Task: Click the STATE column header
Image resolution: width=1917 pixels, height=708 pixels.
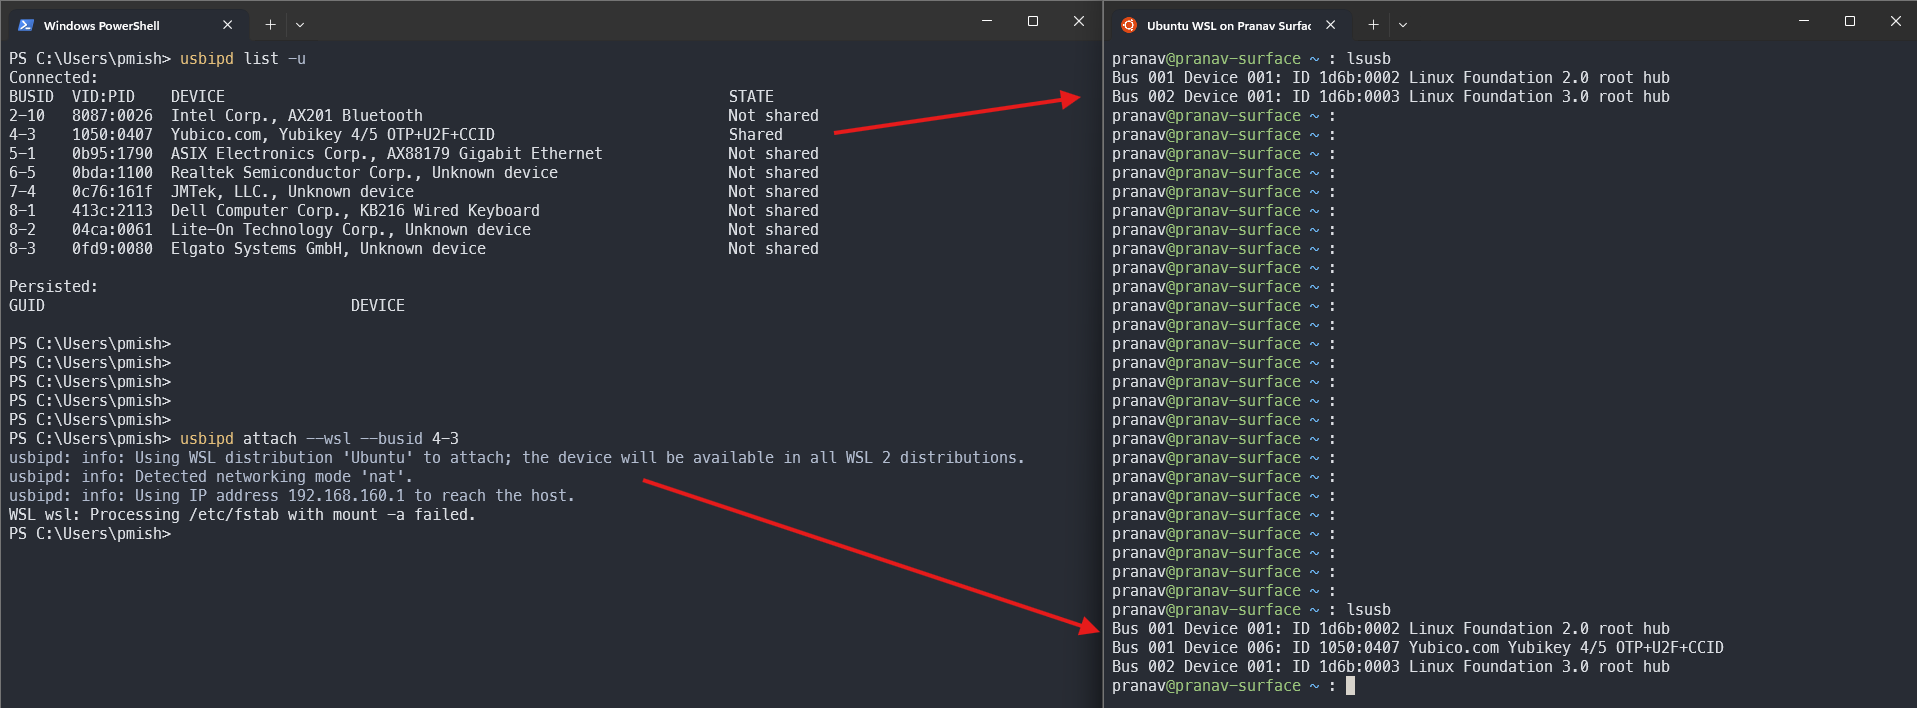Action: click(751, 97)
